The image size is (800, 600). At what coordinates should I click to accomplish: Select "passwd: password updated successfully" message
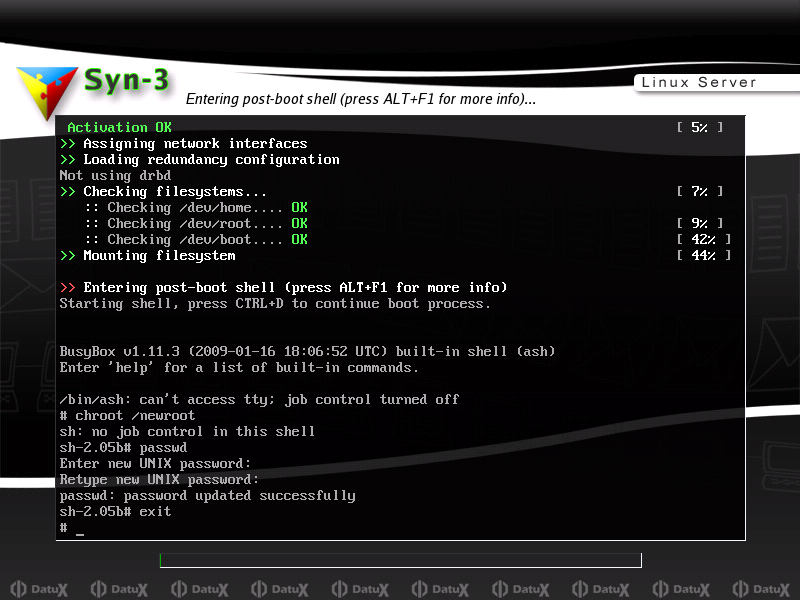208,495
